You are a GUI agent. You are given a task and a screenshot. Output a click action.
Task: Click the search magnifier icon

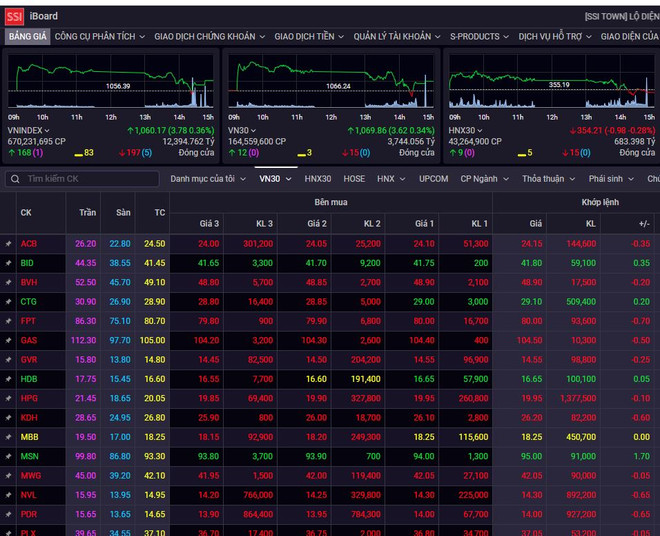coord(15,179)
